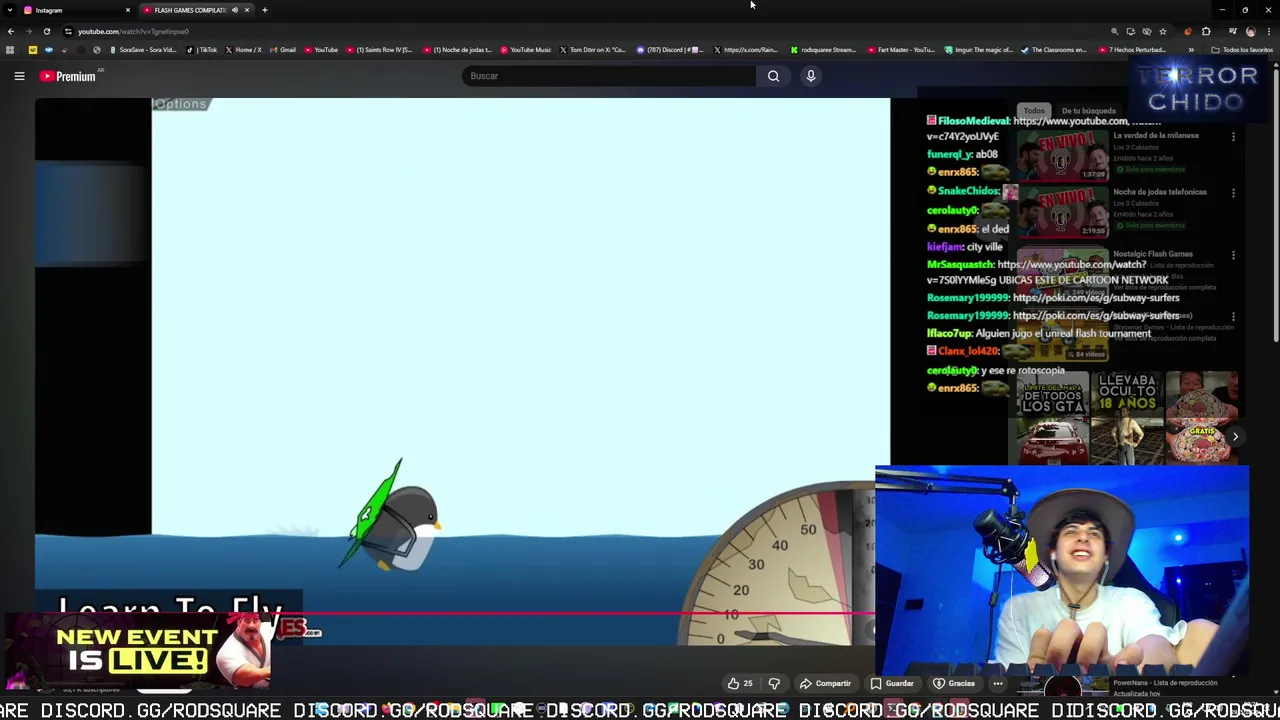Close the Instagram tab
The image size is (1280, 720).
pos(127,10)
